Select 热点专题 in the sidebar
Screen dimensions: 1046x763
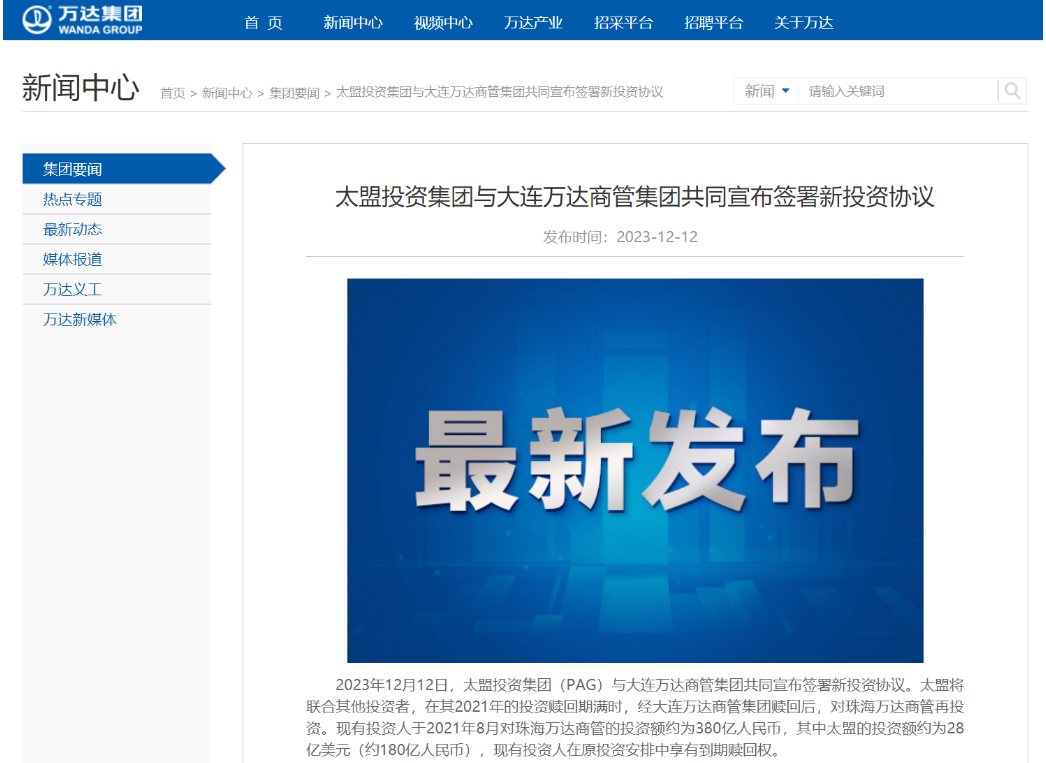coord(117,199)
